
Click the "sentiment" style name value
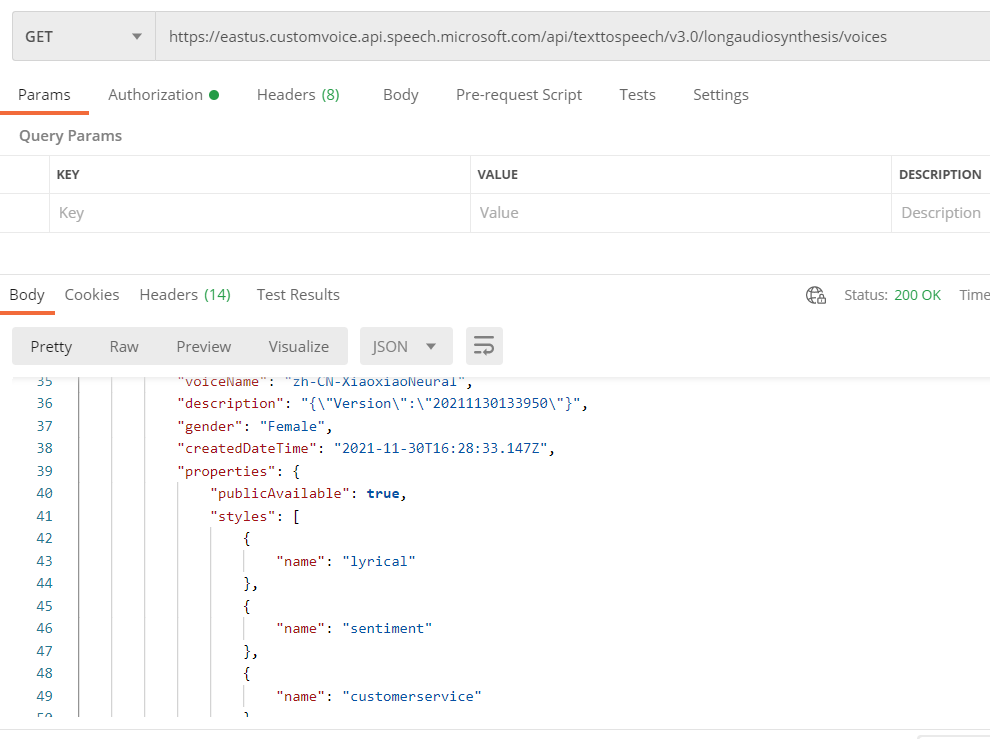tap(387, 628)
